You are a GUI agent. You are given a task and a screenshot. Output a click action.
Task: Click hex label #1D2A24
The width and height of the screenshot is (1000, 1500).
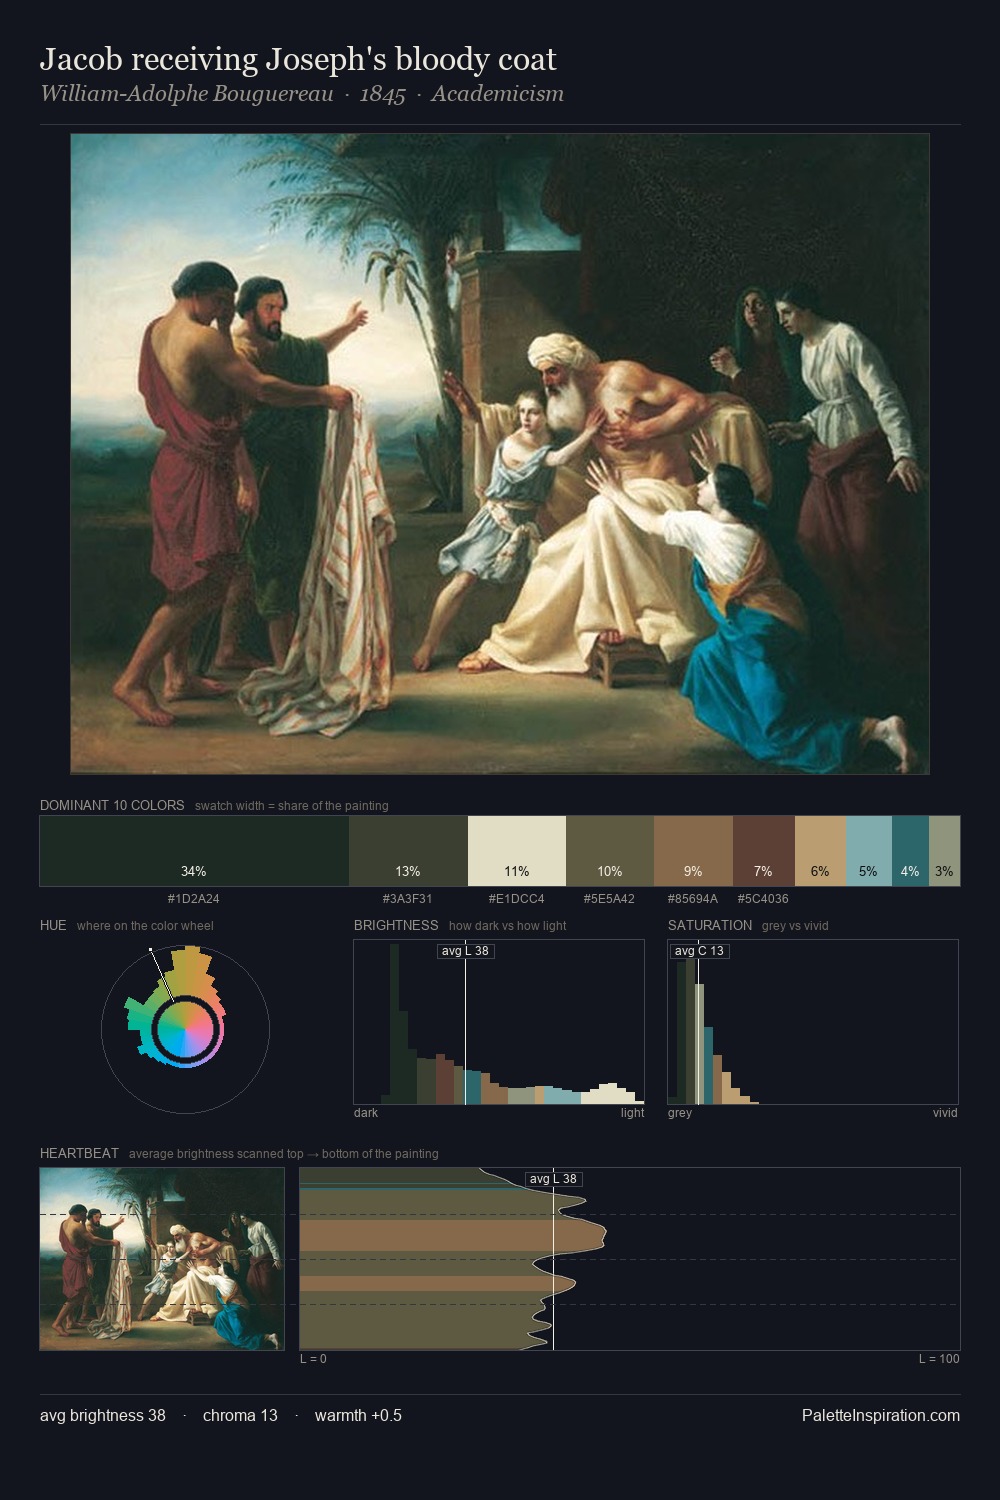(x=194, y=899)
